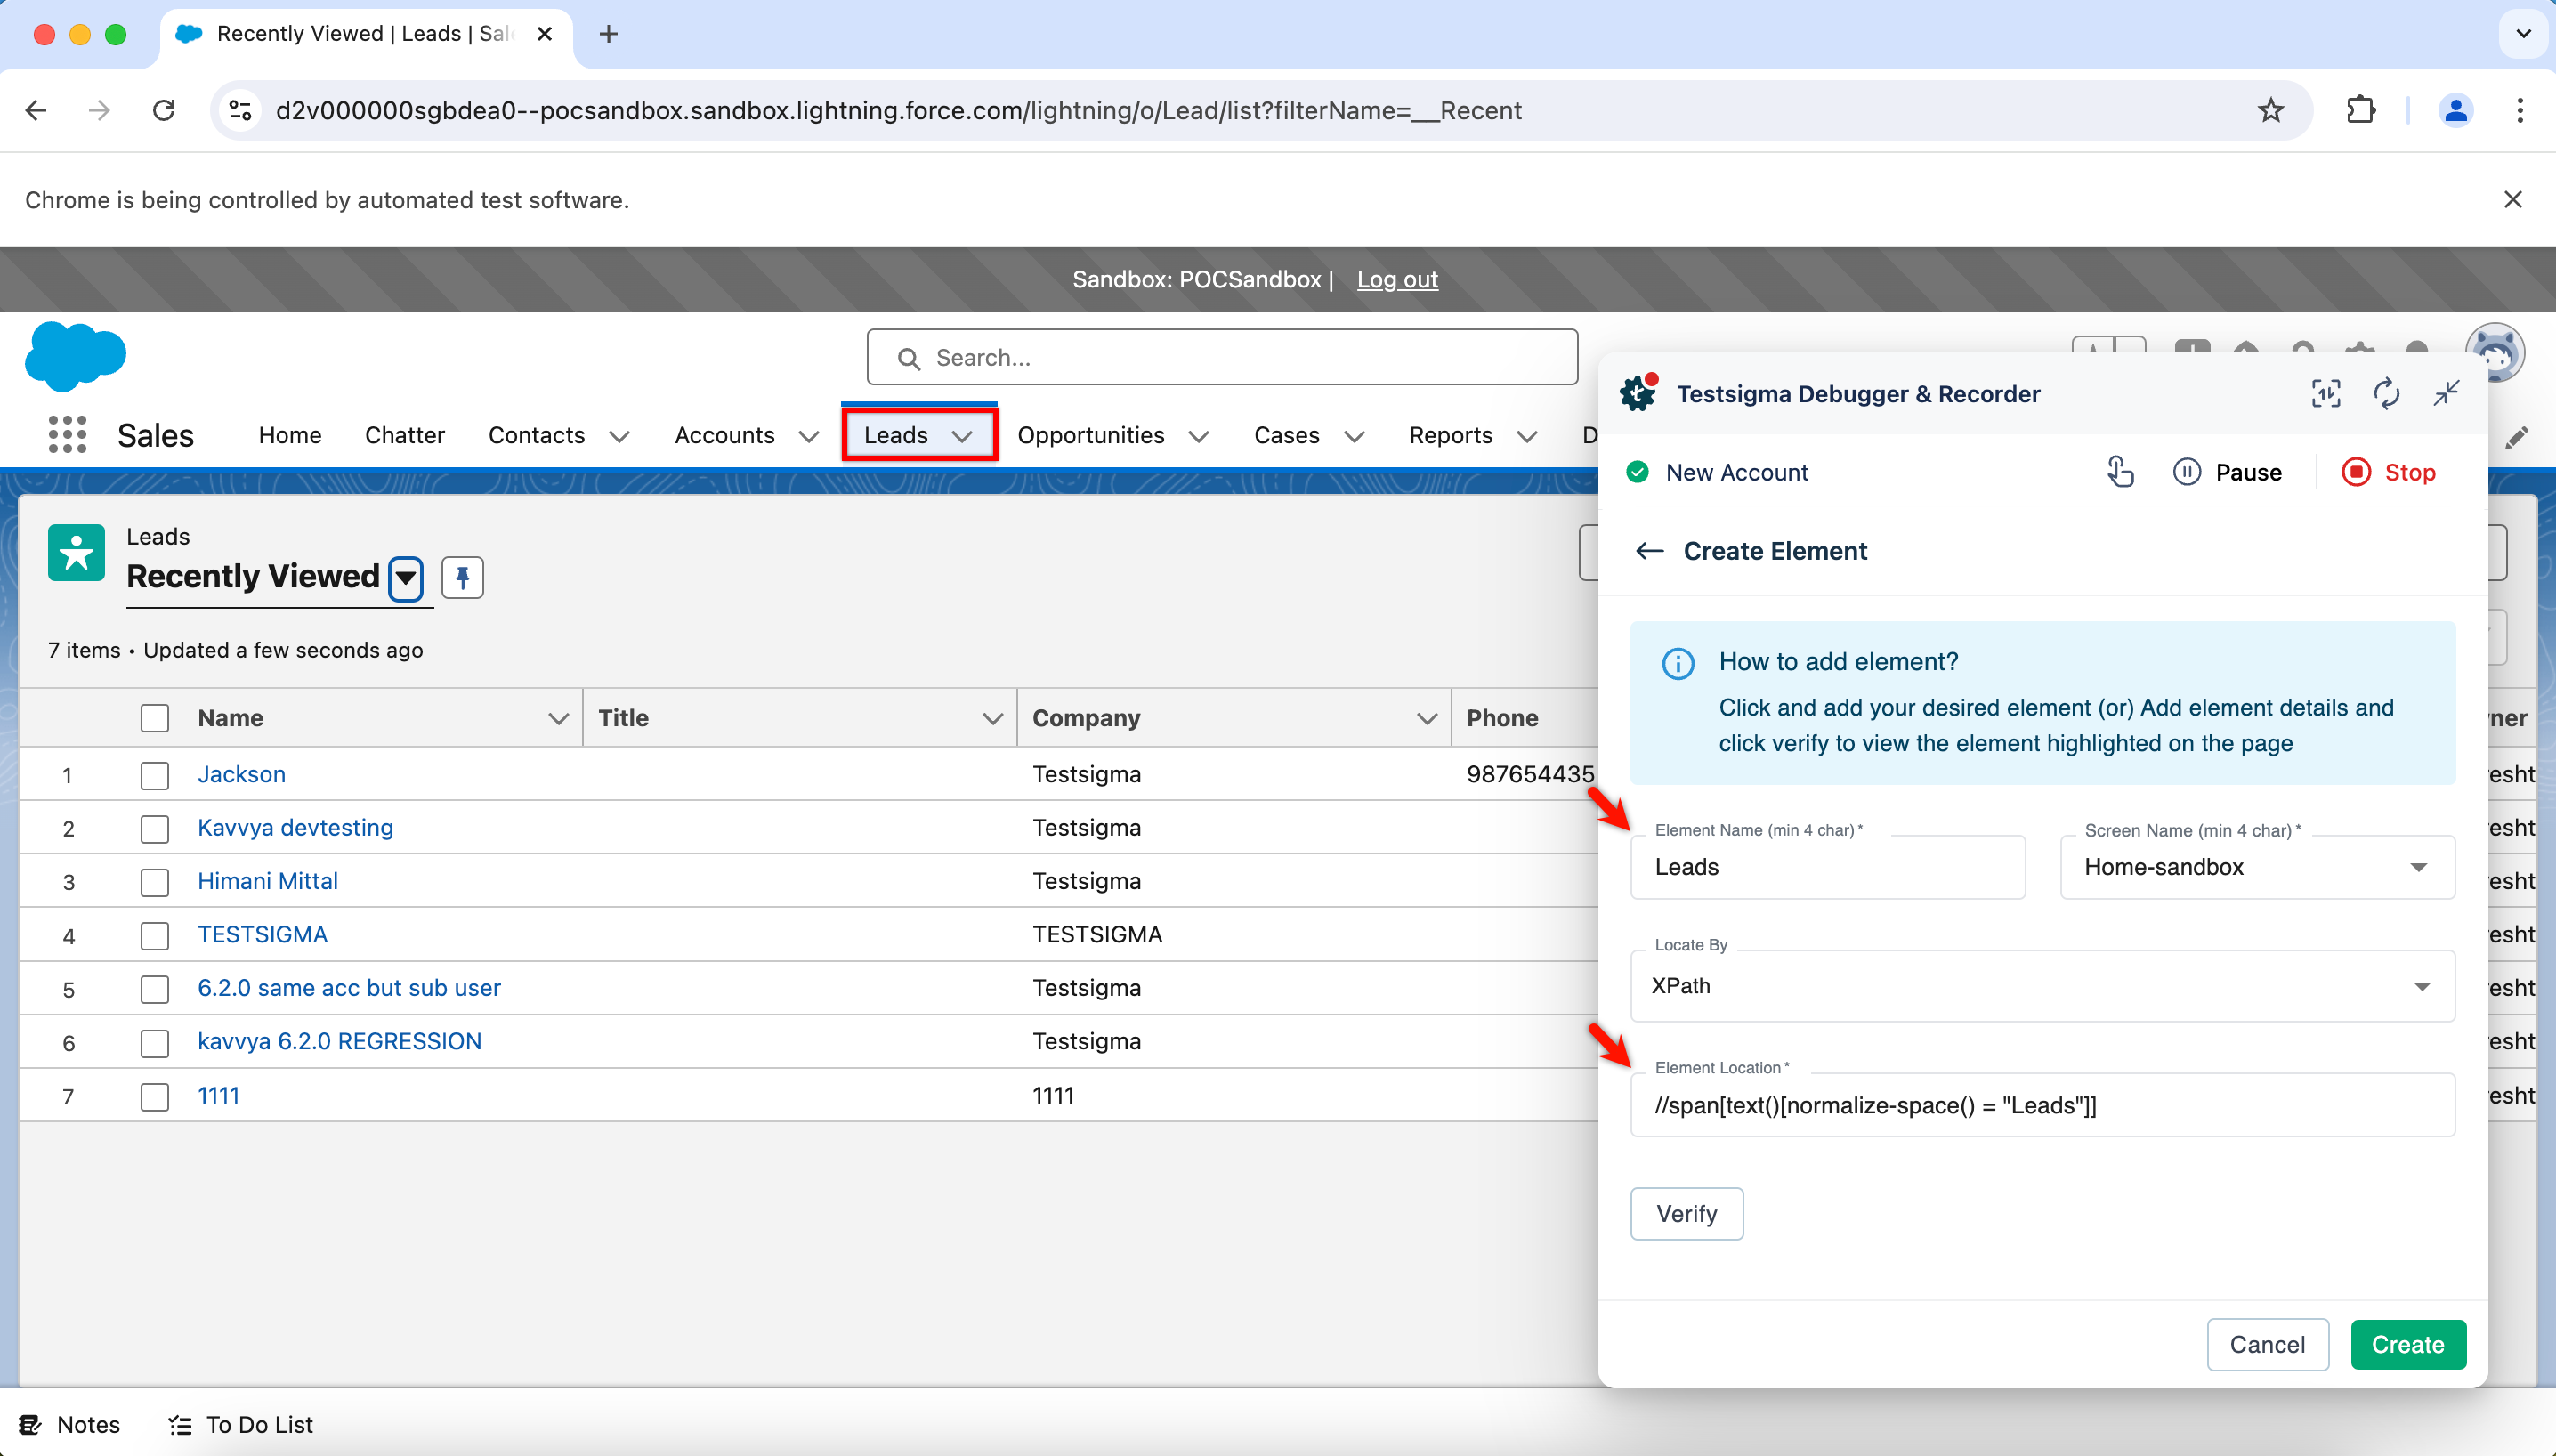This screenshot has height=1456, width=2556.
Task: Open the Opportunities tab
Action: click(1090, 435)
